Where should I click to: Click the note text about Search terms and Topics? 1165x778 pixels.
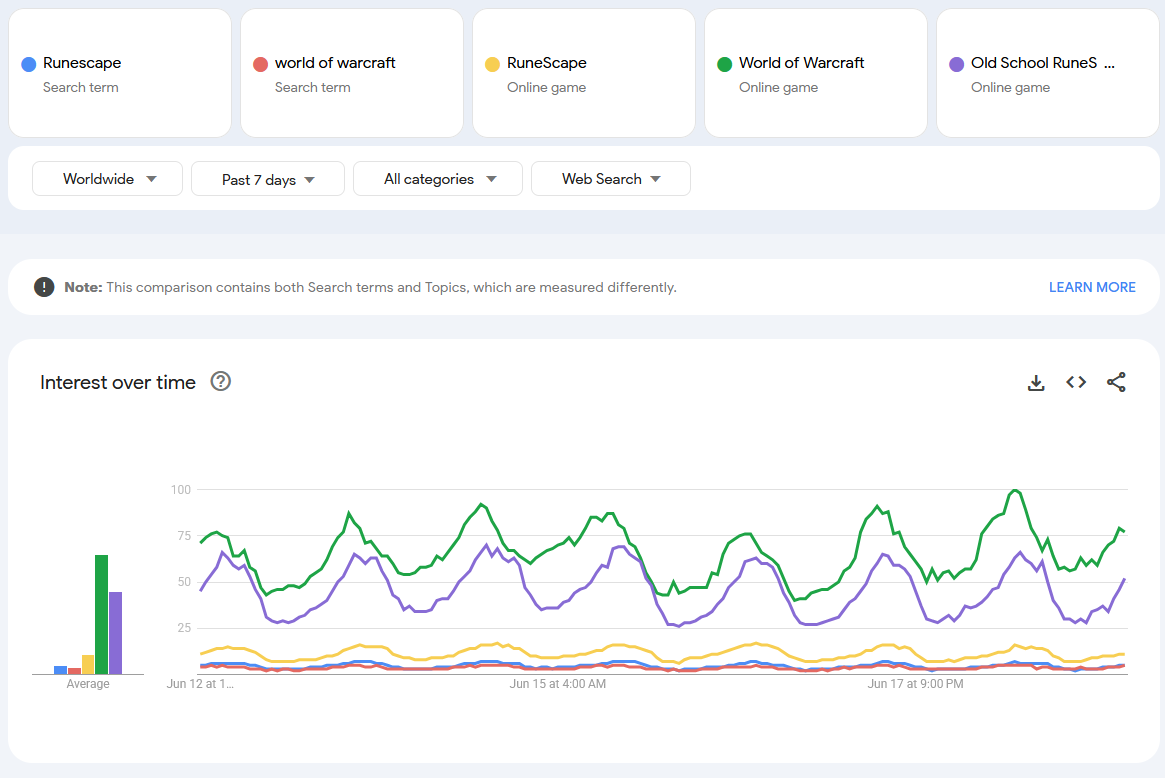370,287
